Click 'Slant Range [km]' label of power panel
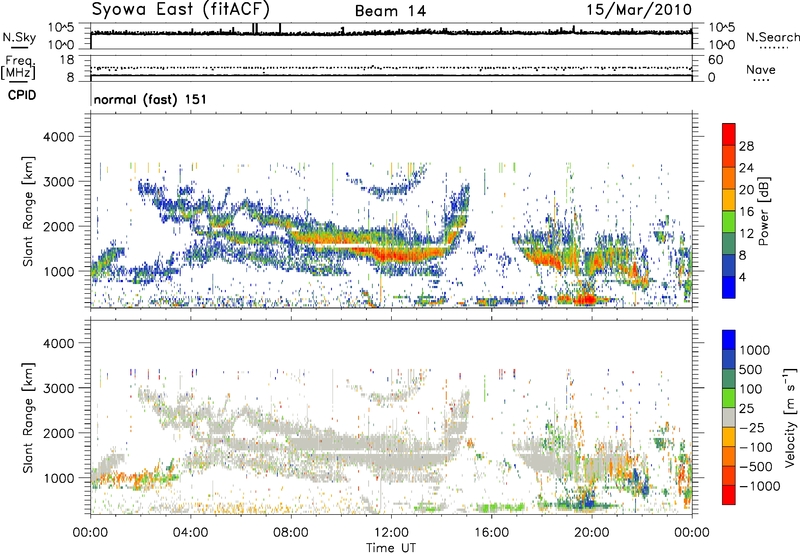 pos(28,211)
